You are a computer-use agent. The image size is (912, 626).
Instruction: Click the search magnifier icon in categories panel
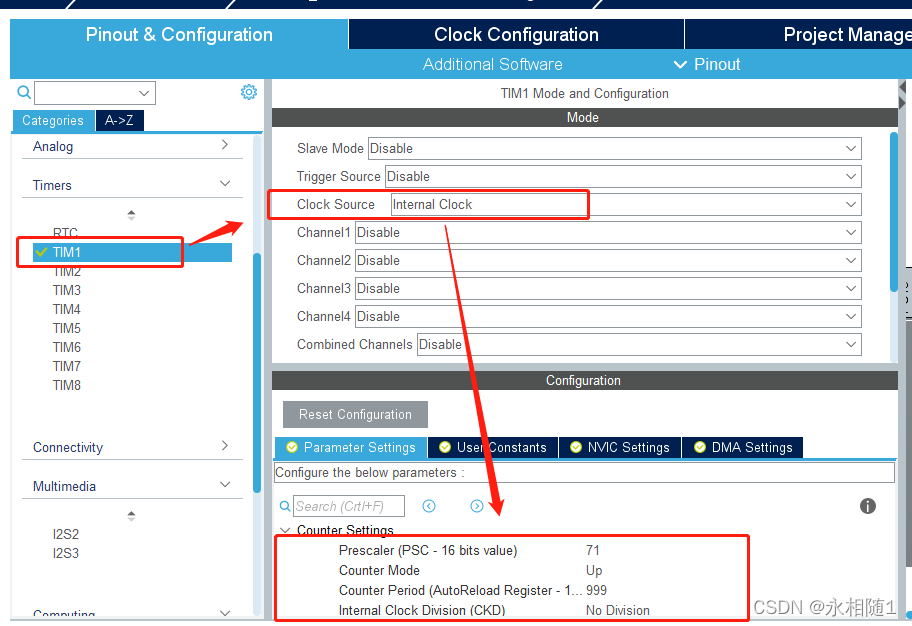click(24, 92)
